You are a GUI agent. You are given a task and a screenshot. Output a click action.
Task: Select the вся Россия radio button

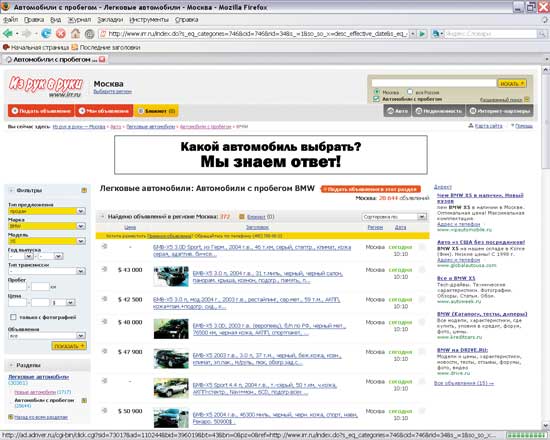[410, 92]
